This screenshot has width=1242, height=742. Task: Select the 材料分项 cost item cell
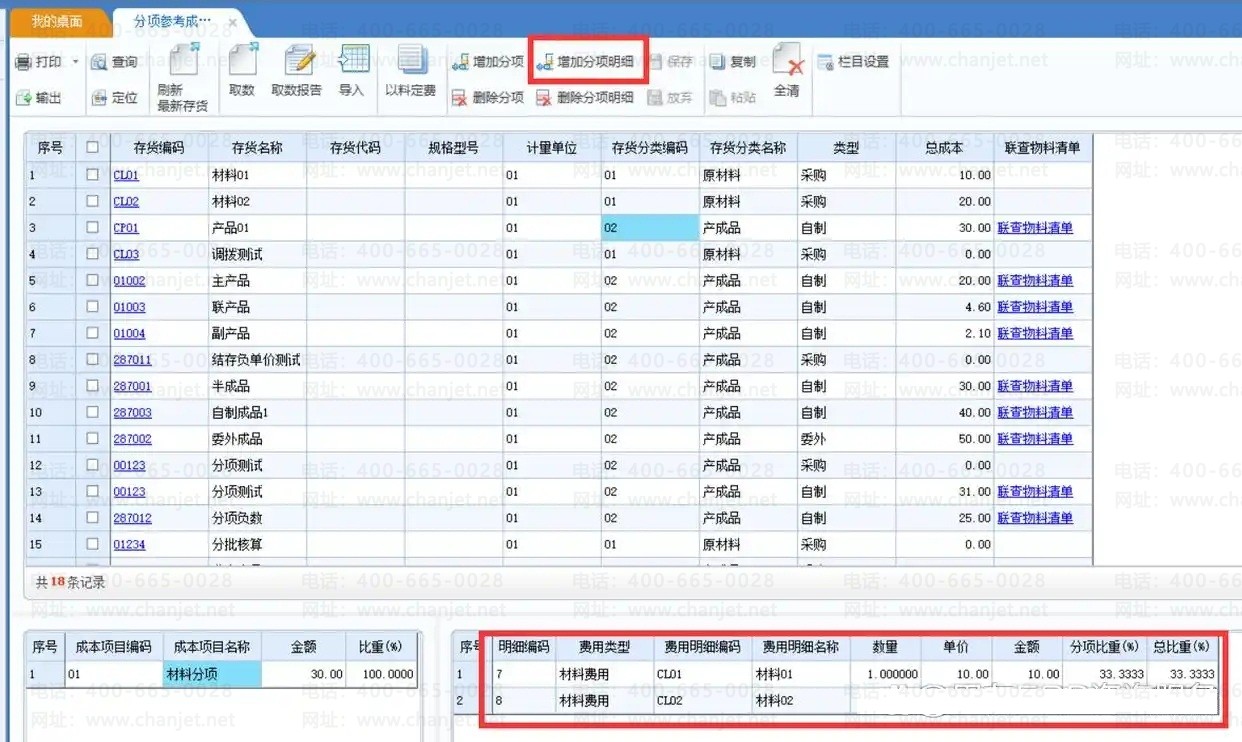coord(212,675)
